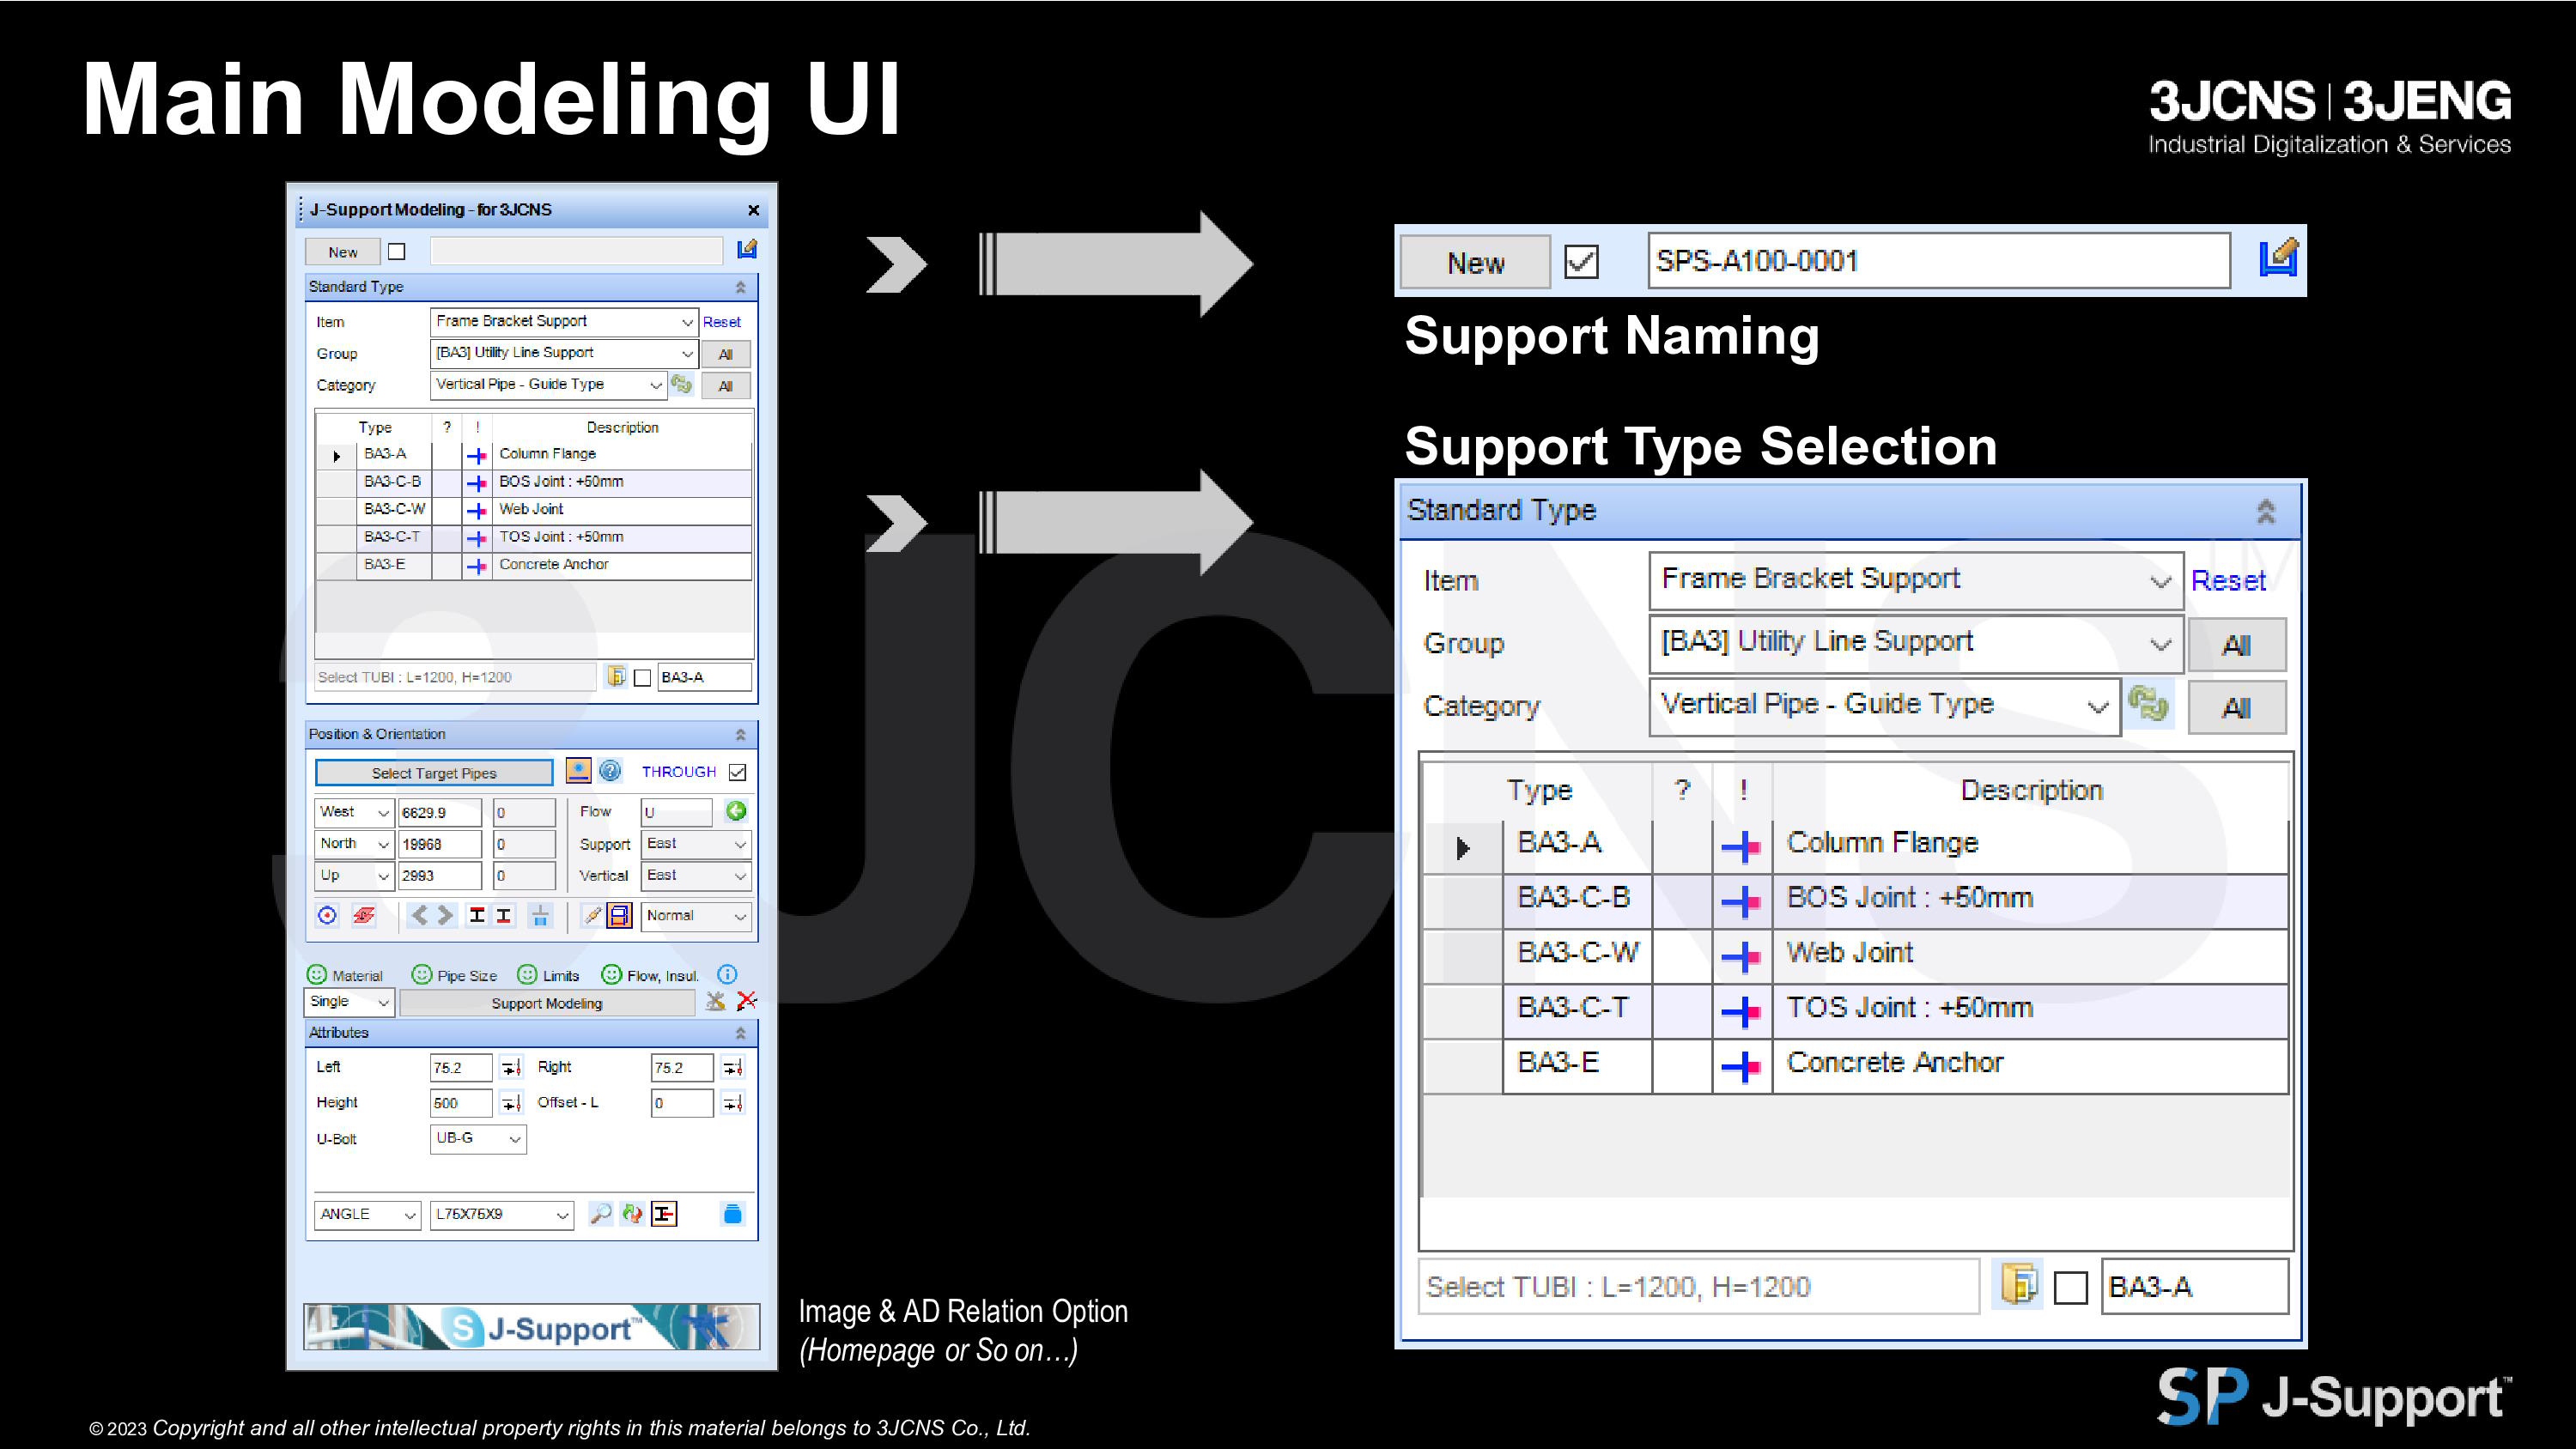Image resolution: width=2576 pixels, height=1449 pixels.
Task: Click the highlighted frame view icon
Action: 620,915
